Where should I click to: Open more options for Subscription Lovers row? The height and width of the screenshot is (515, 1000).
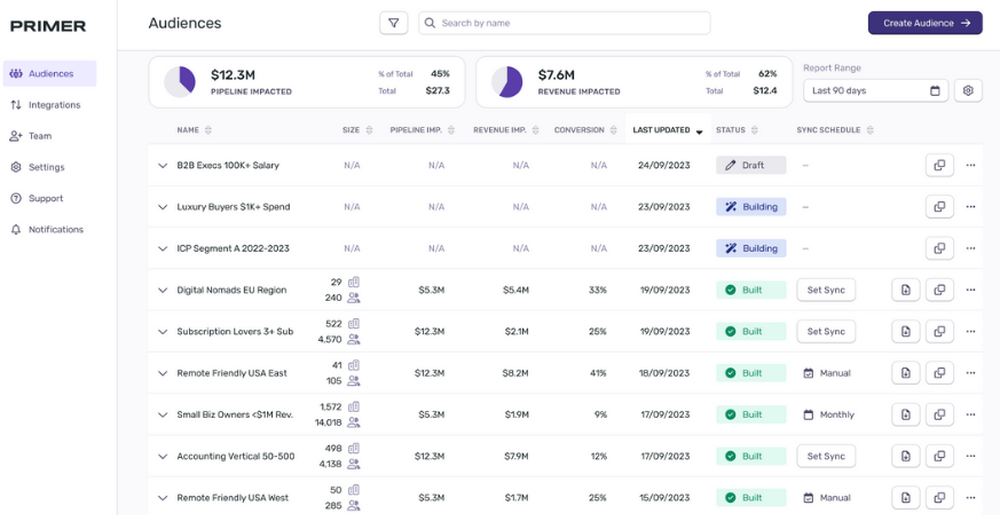[971, 331]
